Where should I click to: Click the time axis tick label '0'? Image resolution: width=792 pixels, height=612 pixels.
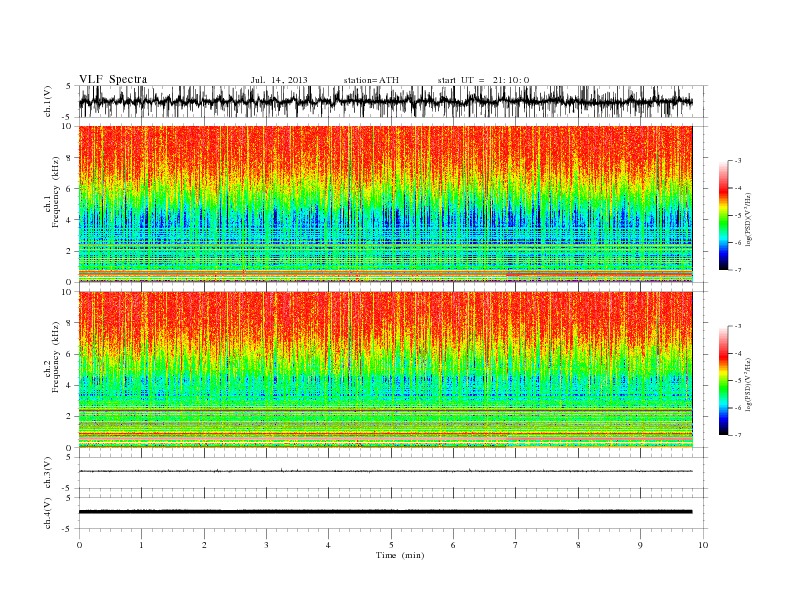(79, 545)
